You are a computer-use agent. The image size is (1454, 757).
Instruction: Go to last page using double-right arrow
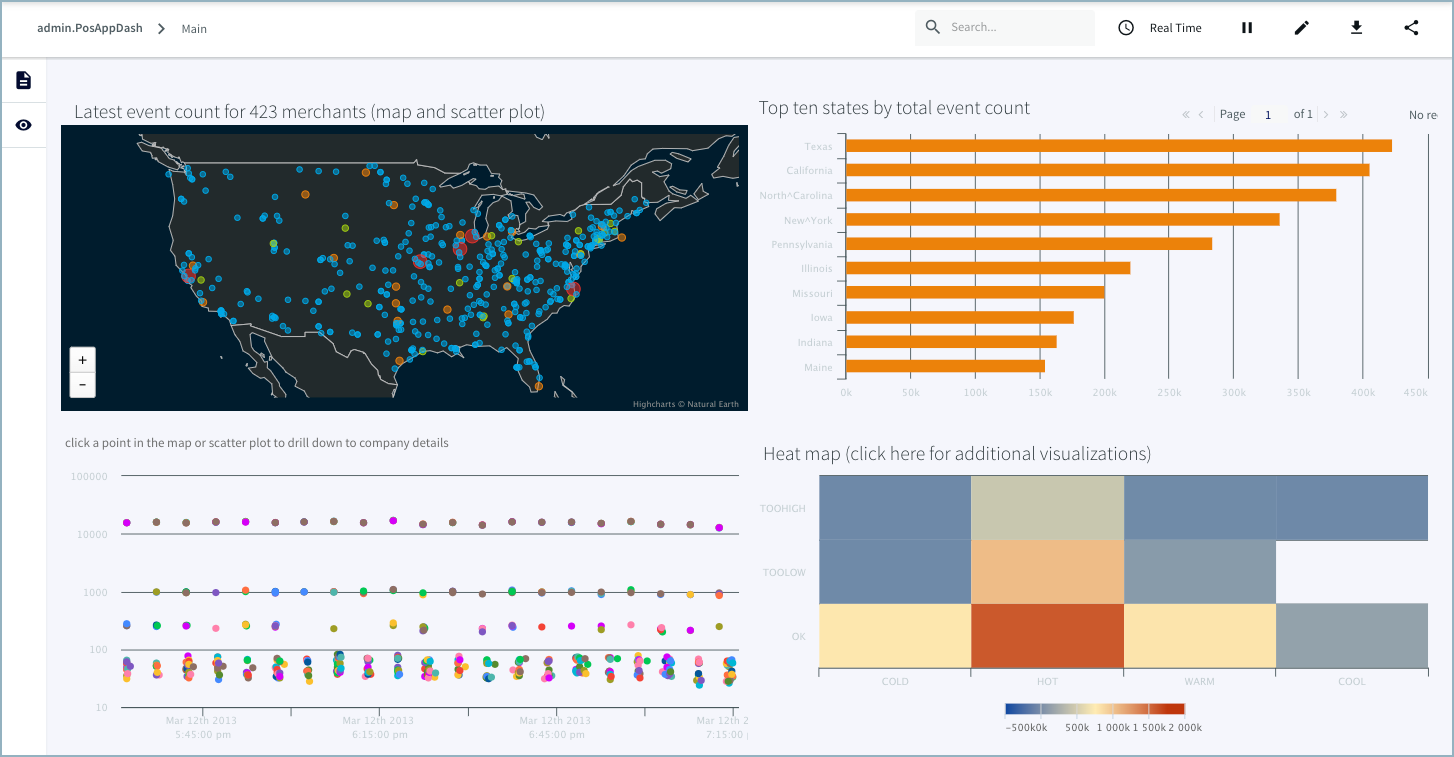pos(1343,114)
